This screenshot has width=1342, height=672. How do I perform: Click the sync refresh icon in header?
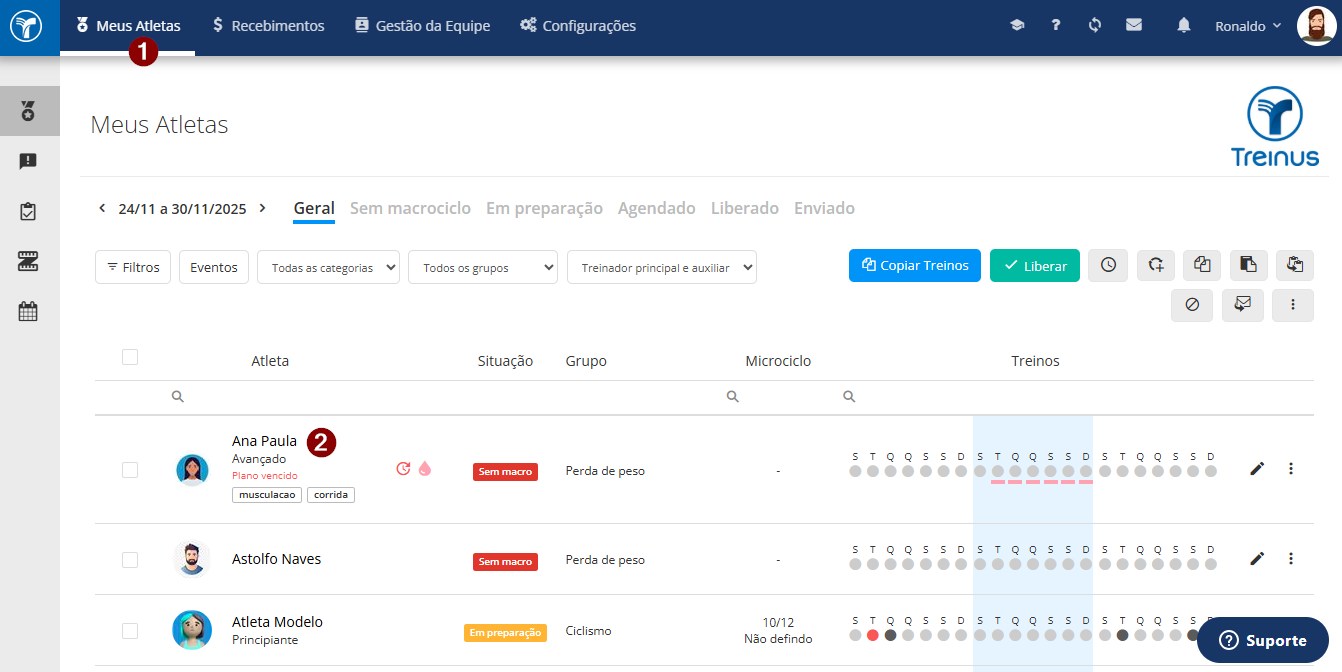pos(1095,26)
